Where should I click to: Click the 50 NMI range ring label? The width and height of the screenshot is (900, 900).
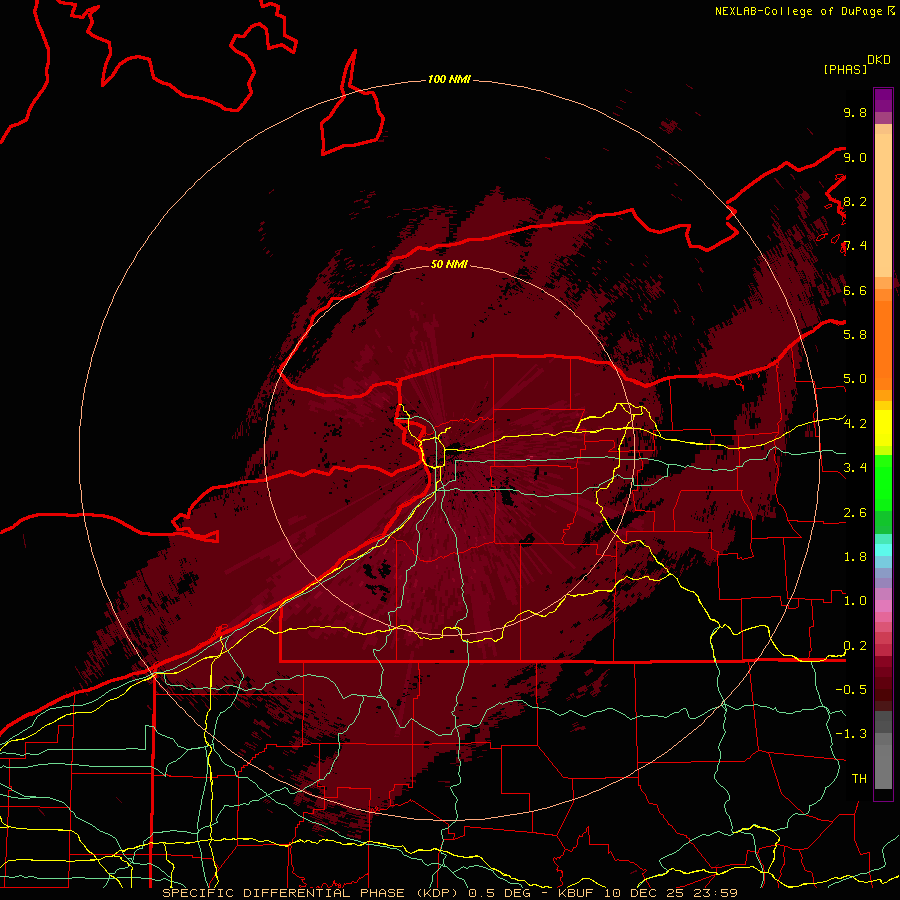[449, 264]
